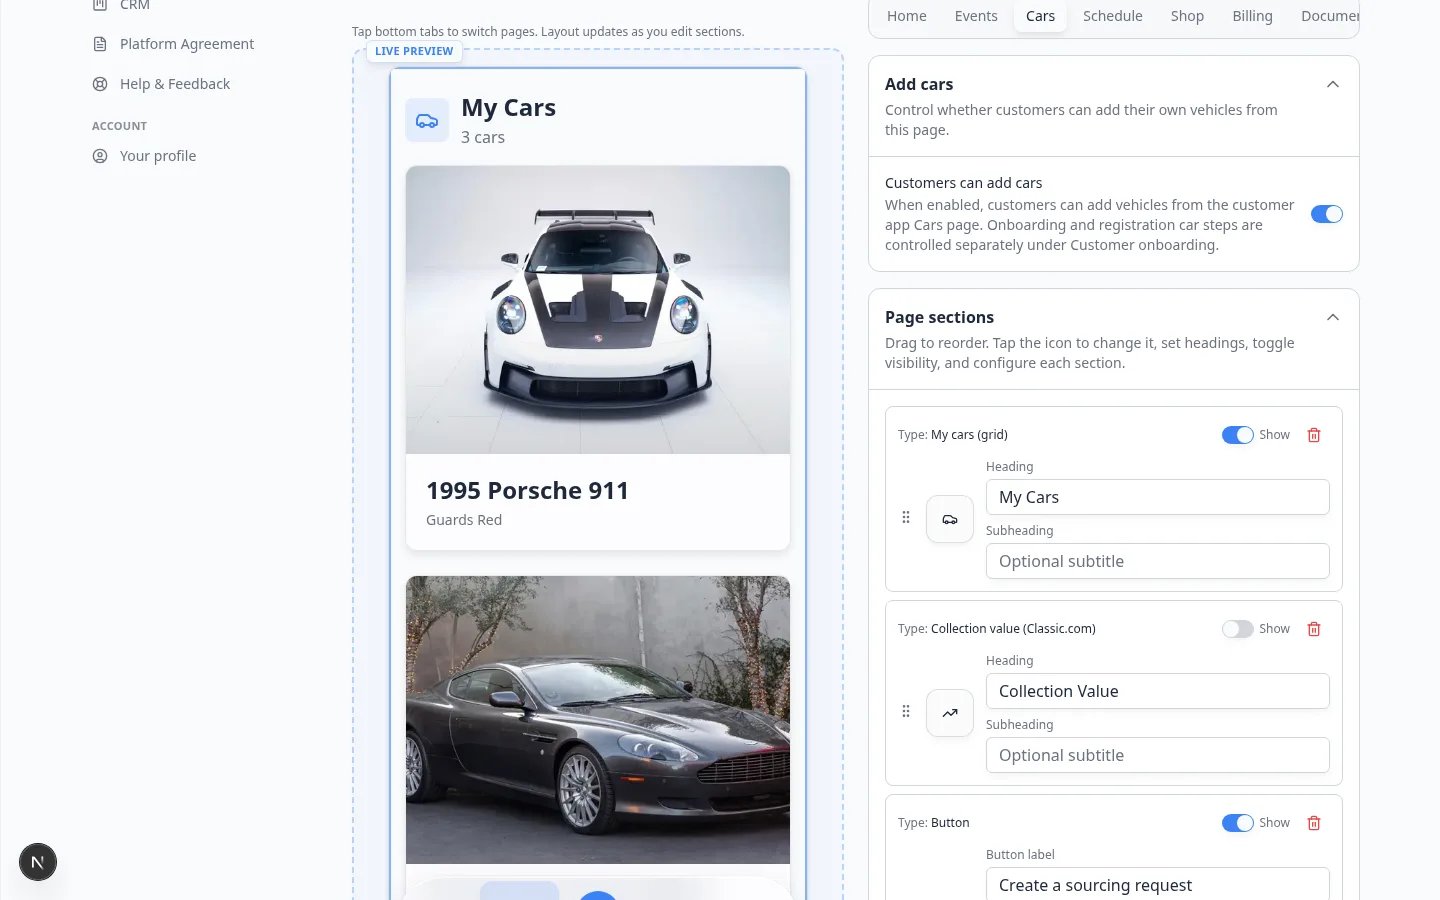Edit the Create a sourcing request label field
Screen dimensions: 1440x900
[1158, 884]
